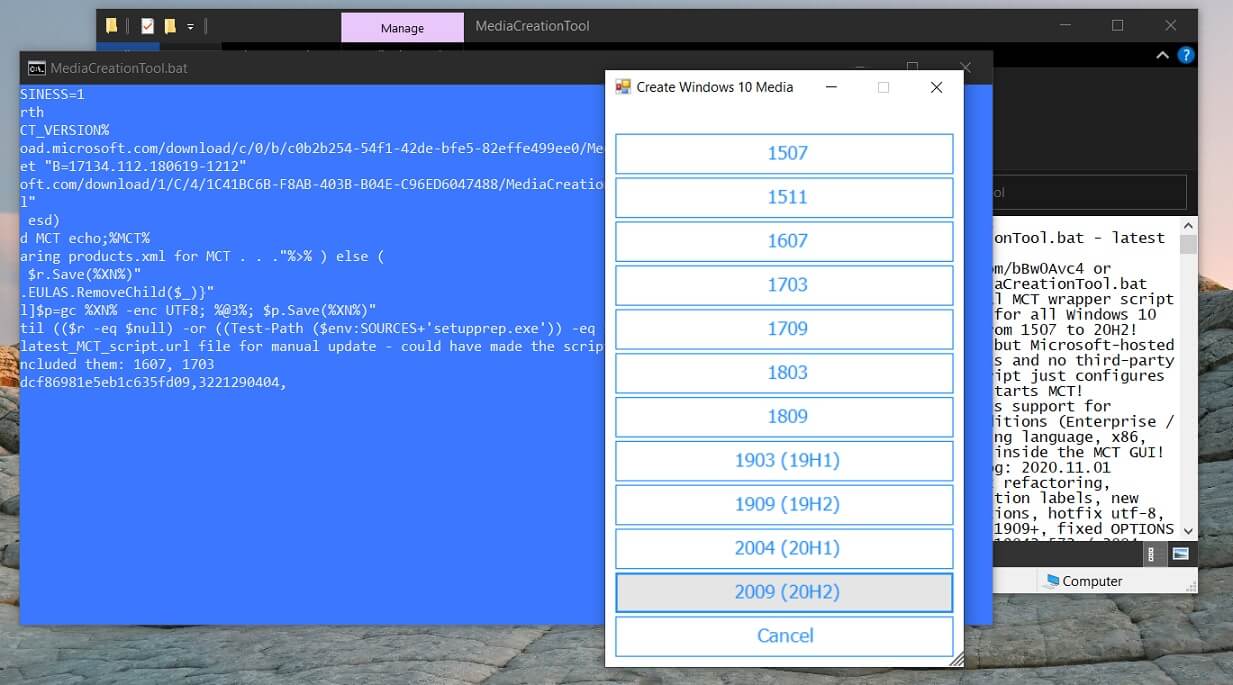Choose version 1709
Image resolution: width=1233 pixels, height=685 pixels.
pos(784,329)
